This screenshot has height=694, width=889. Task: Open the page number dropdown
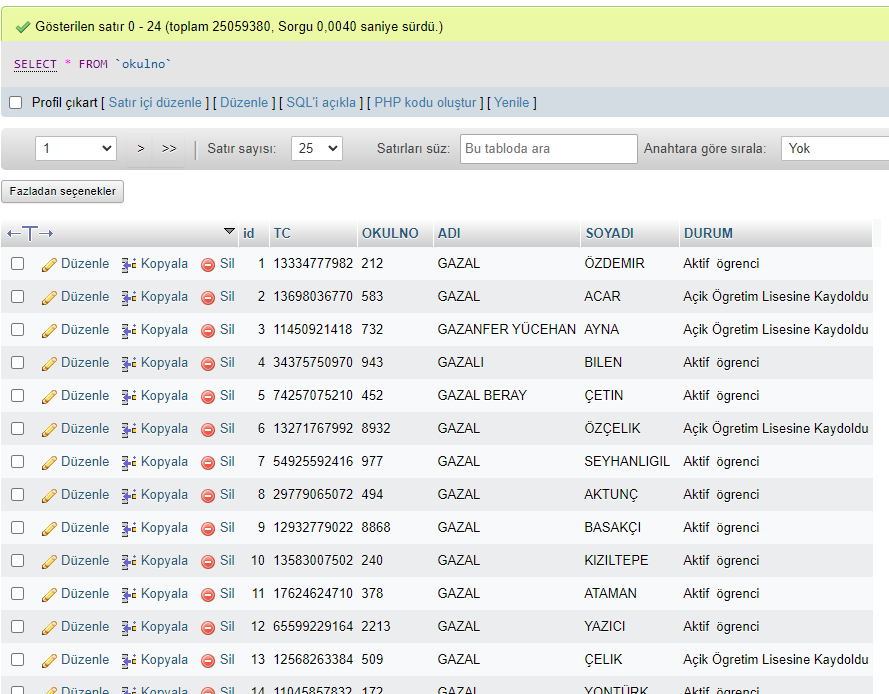pyautogui.click(x=76, y=149)
